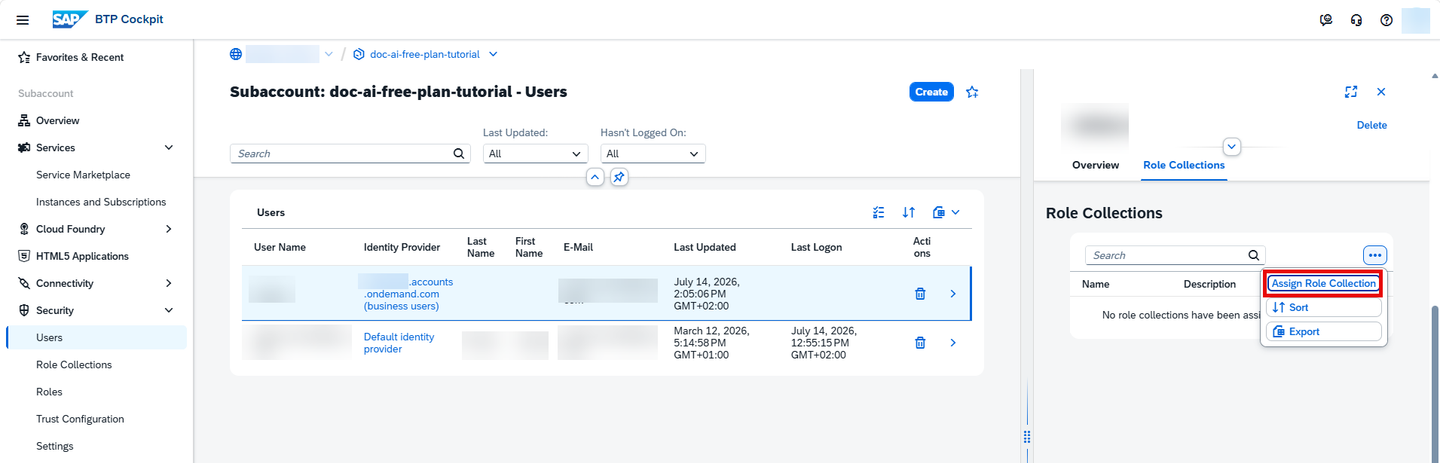The height and width of the screenshot is (463, 1440).
Task: Close the user details panel
Action: tap(1381, 92)
